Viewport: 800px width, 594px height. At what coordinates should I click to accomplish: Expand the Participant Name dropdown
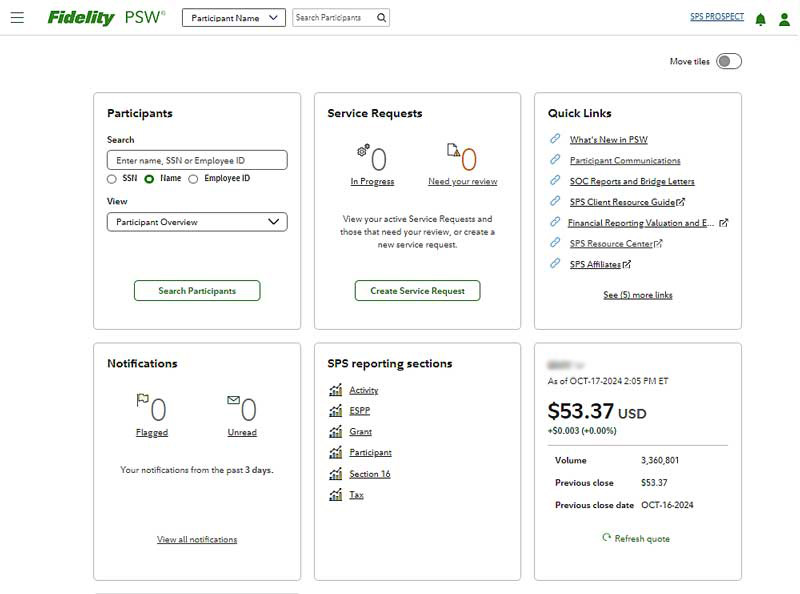pos(233,18)
